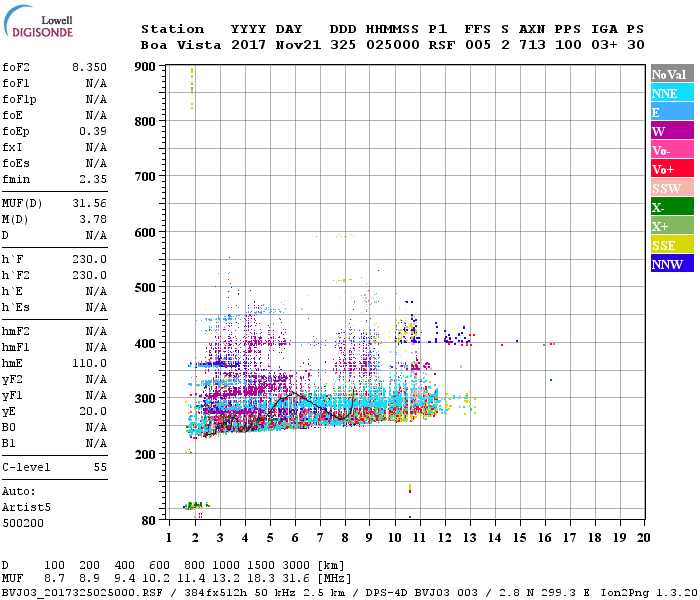Select the C-level value 55

(x=100, y=467)
